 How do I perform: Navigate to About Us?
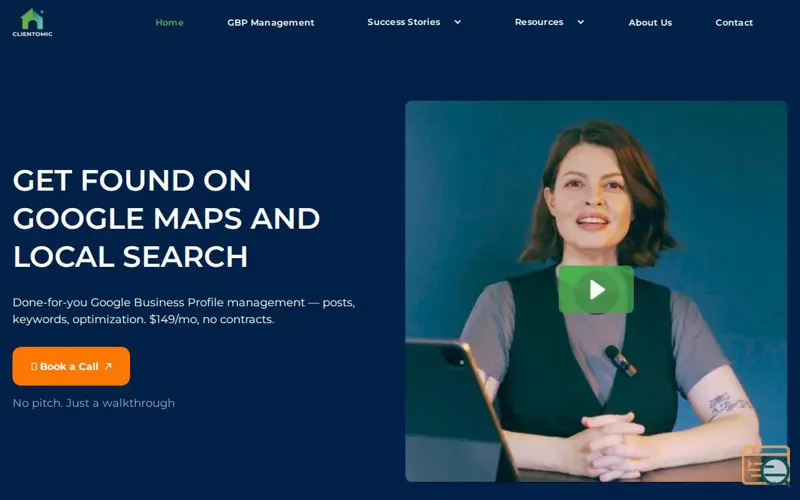coord(650,22)
